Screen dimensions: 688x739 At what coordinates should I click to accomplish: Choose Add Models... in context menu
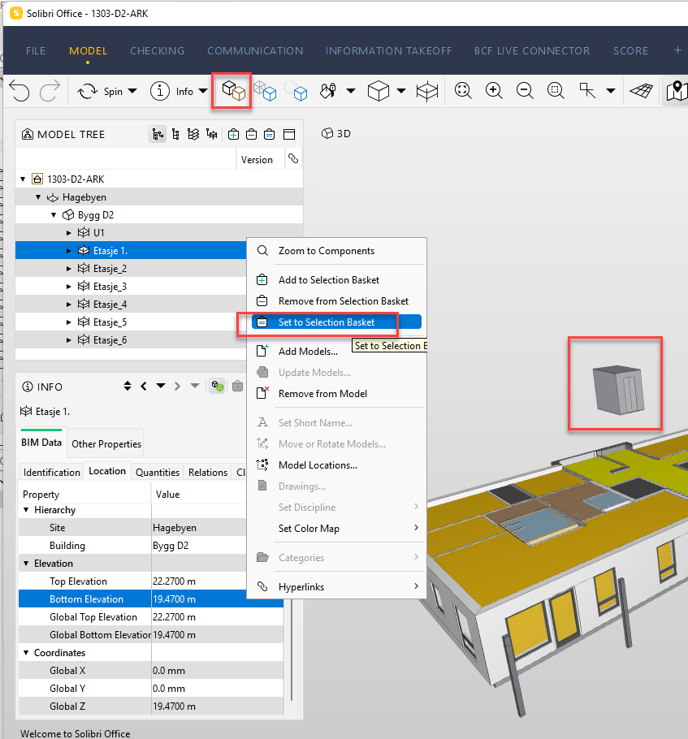point(336,351)
